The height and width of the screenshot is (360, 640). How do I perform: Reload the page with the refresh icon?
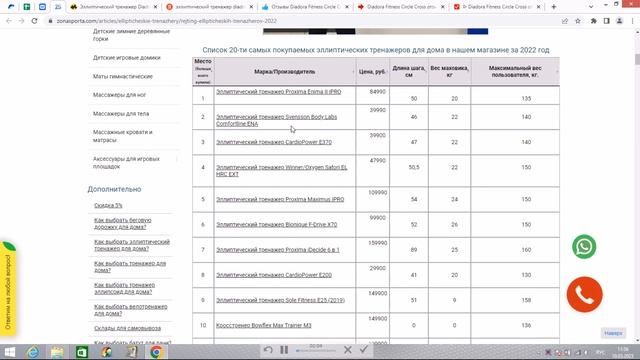(34, 21)
